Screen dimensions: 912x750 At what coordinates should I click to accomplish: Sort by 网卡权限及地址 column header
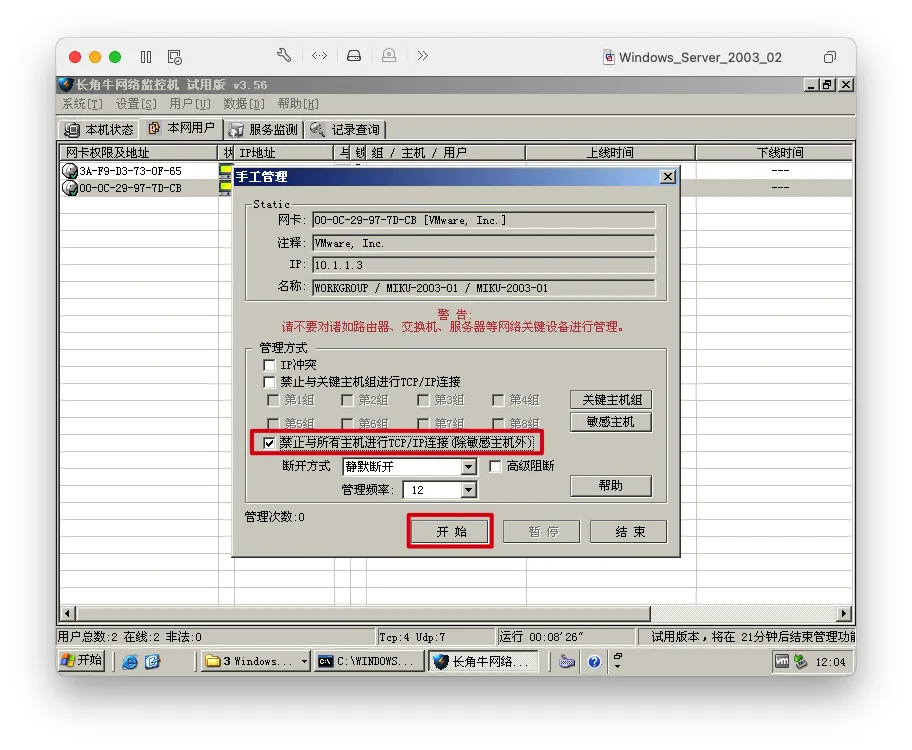coord(138,152)
